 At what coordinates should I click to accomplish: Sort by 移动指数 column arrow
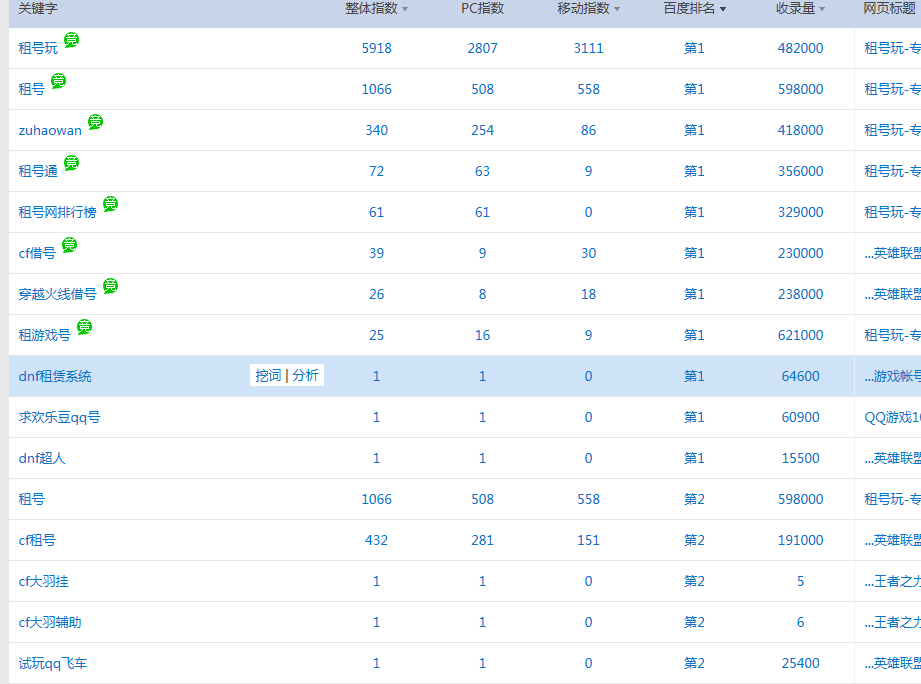pyautogui.click(x=617, y=9)
